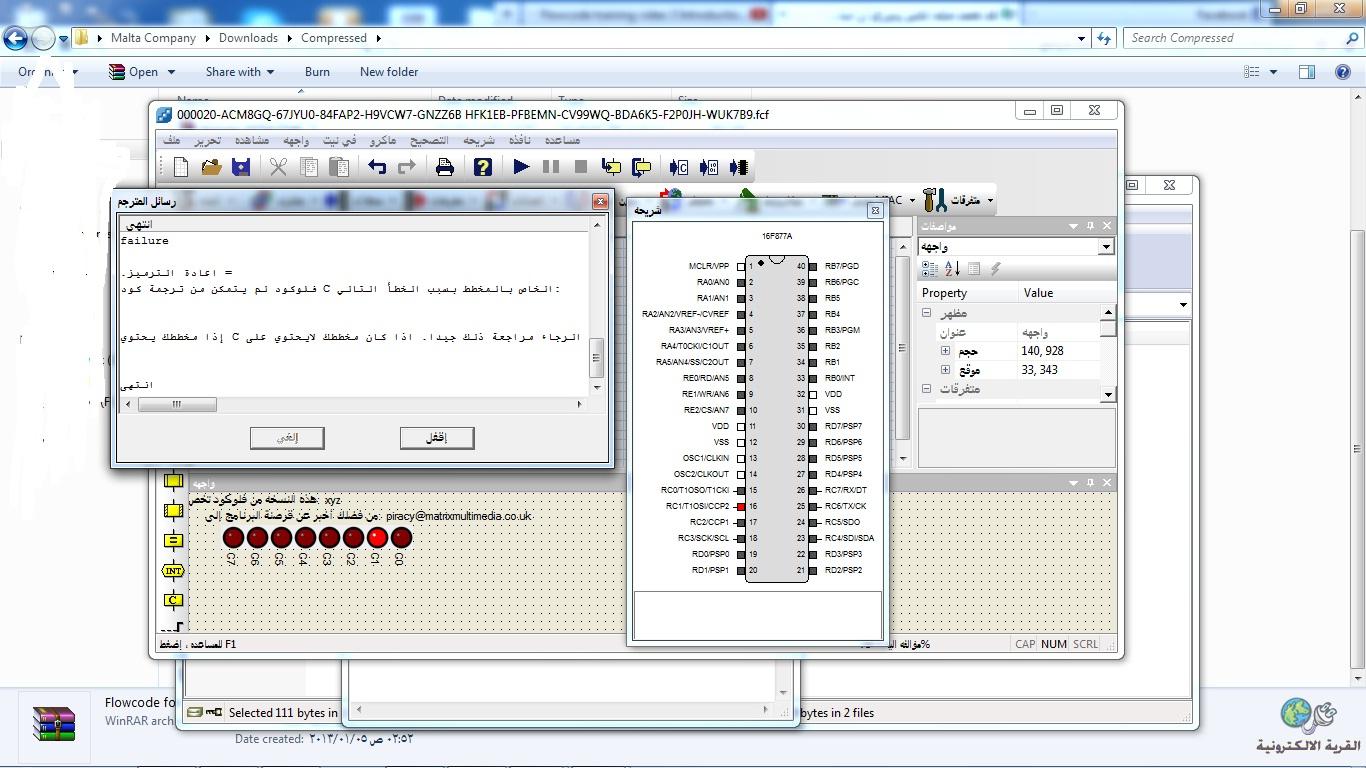Image resolution: width=1366 pixels, height=768 pixels.
Task: Open the واجهه combo box in properties panel
Action: point(1016,246)
